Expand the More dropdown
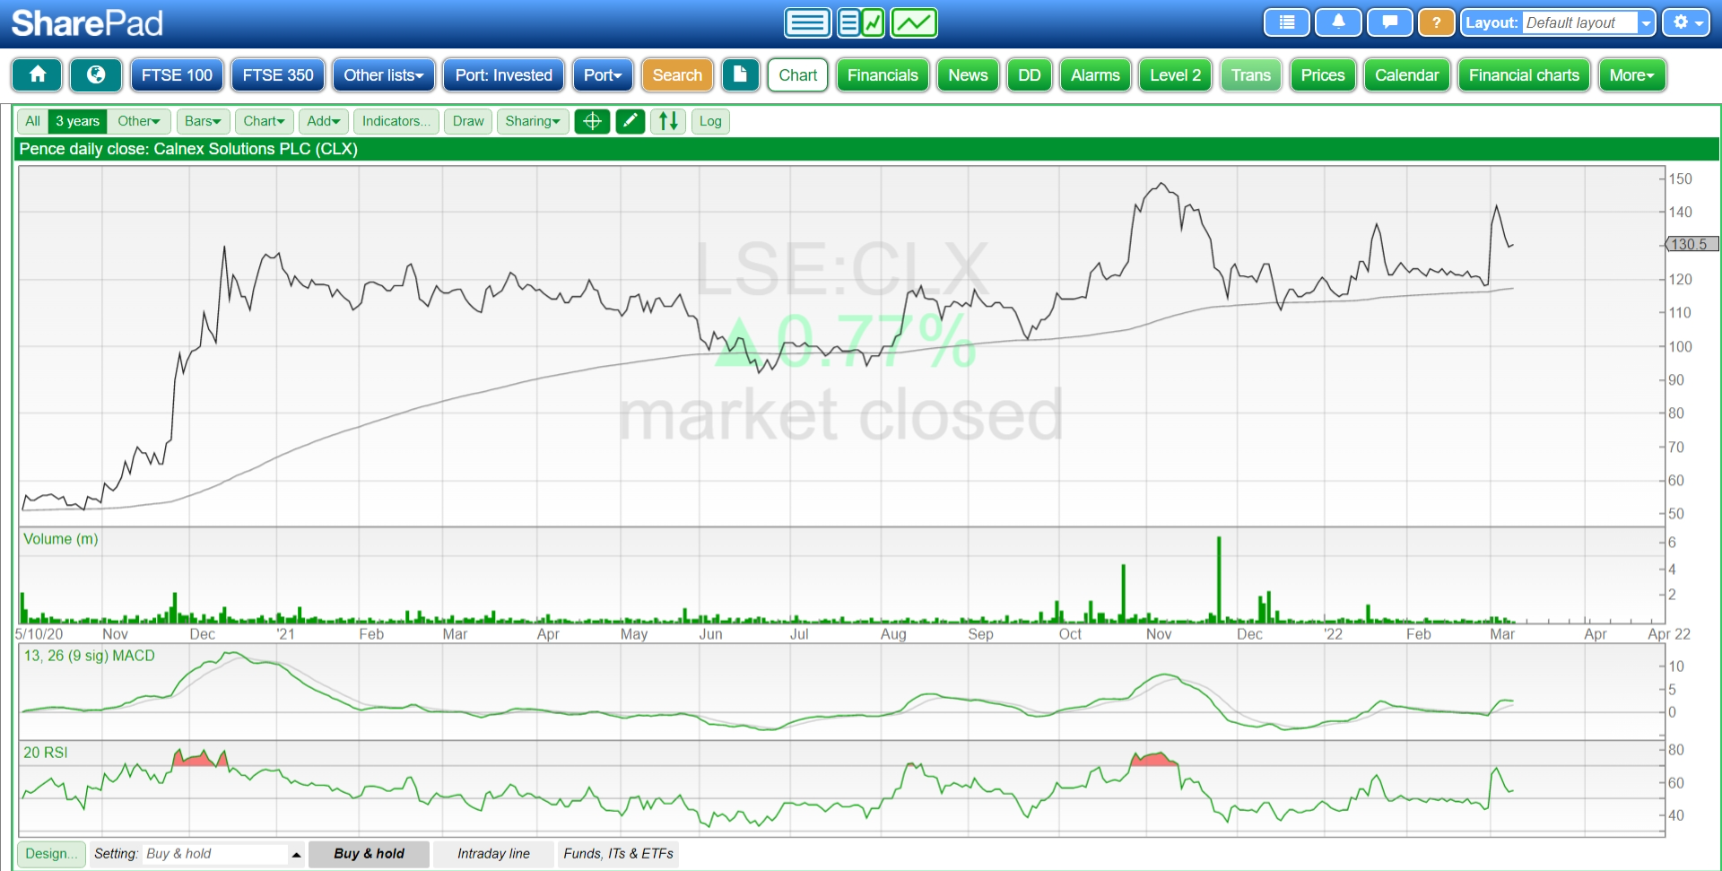The height and width of the screenshot is (871, 1722). [x=1632, y=75]
